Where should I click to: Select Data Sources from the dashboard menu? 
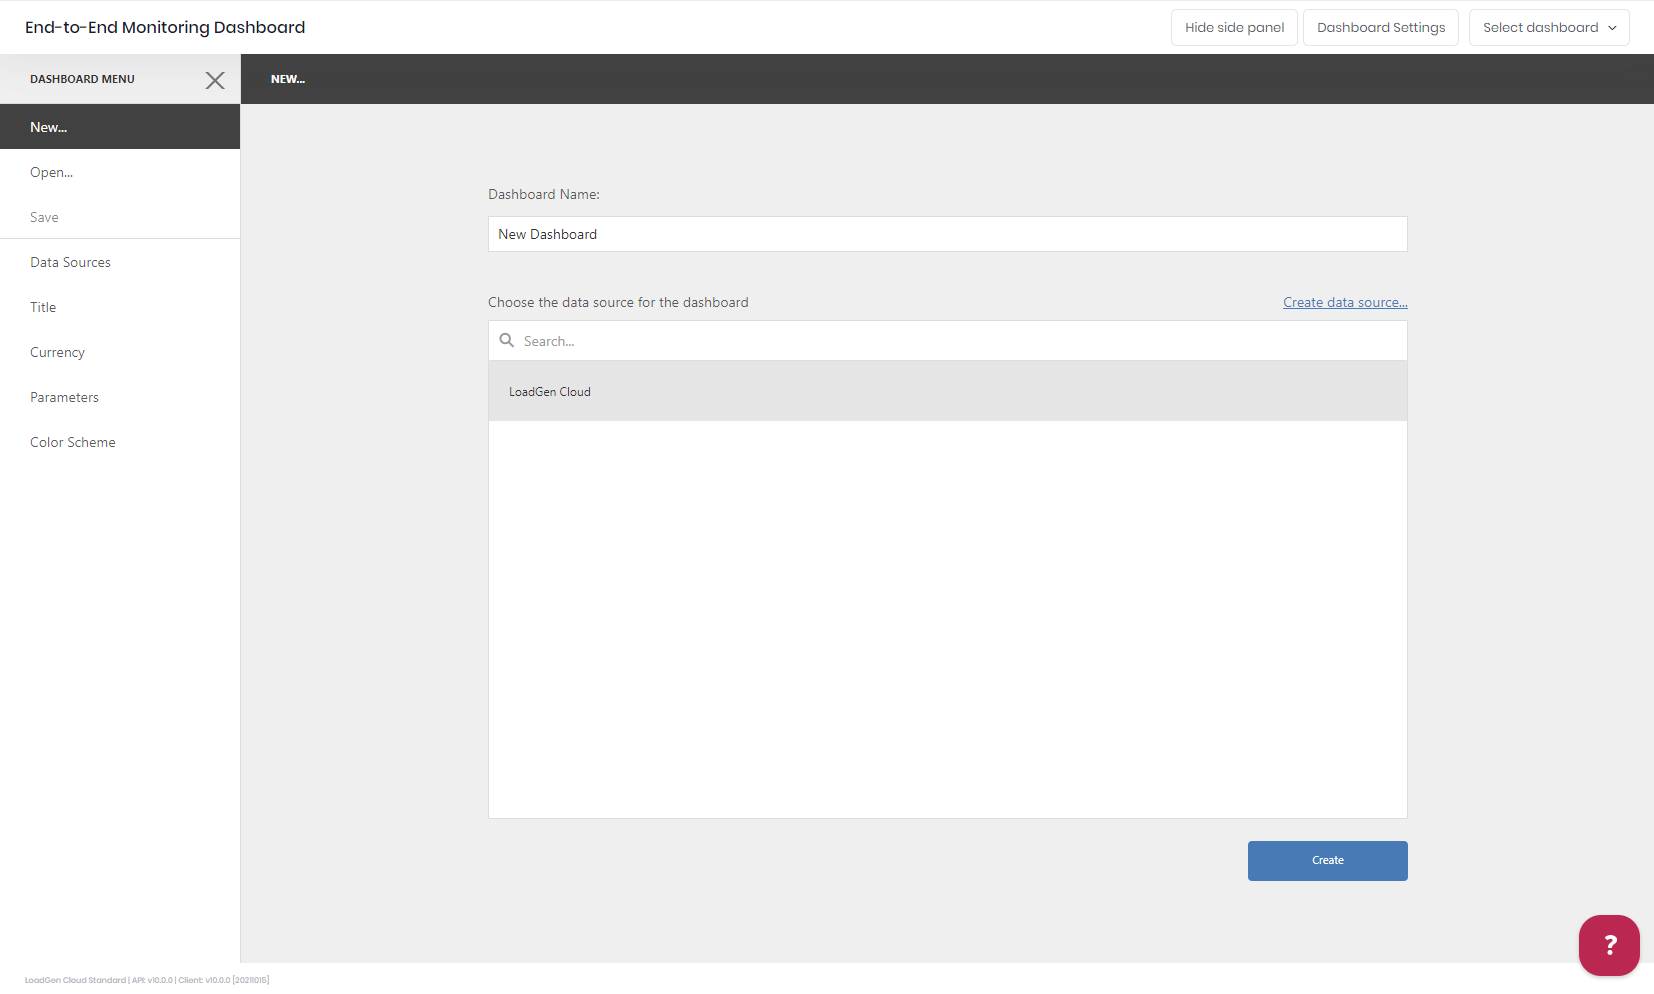pyautogui.click(x=70, y=262)
